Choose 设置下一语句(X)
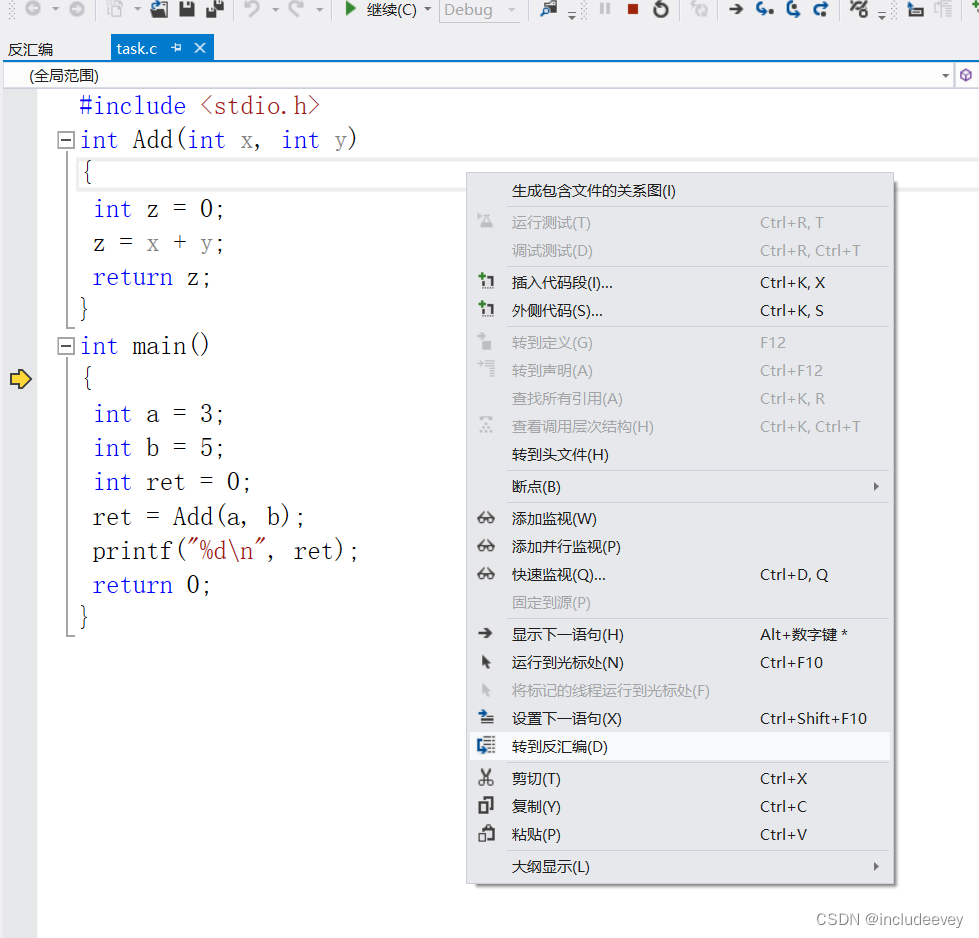Image resolution: width=979 pixels, height=938 pixels. pyautogui.click(x=680, y=719)
